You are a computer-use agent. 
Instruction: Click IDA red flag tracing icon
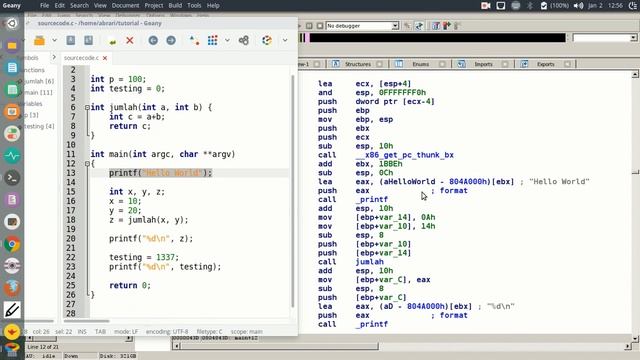447,26
